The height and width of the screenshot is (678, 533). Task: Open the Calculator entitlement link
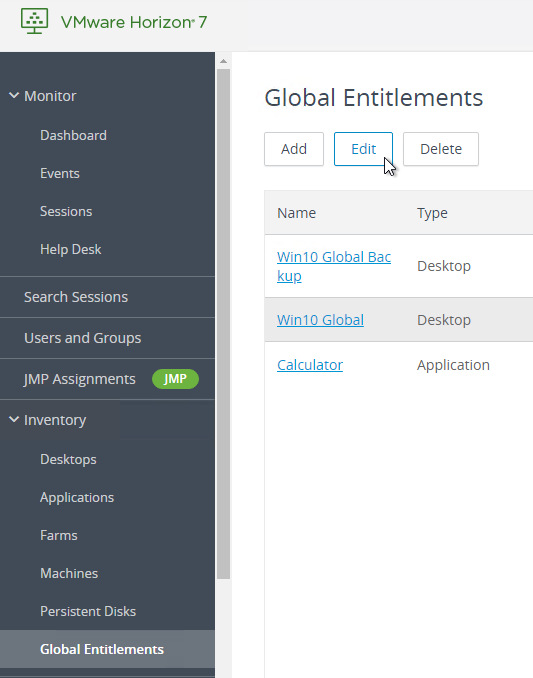coord(310,365)
